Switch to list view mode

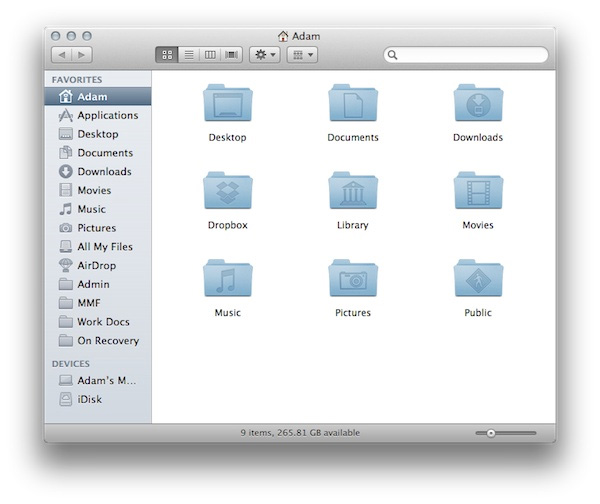(x=188, y=54)
